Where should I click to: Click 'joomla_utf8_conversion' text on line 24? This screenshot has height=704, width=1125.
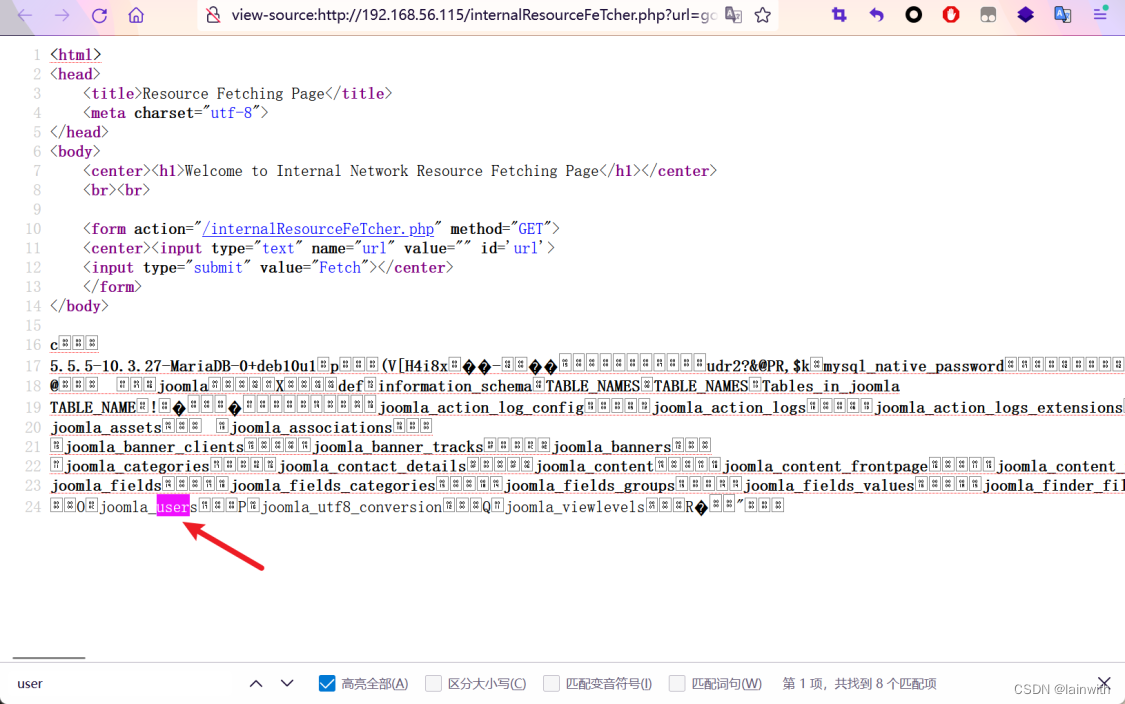pos(352,507)
